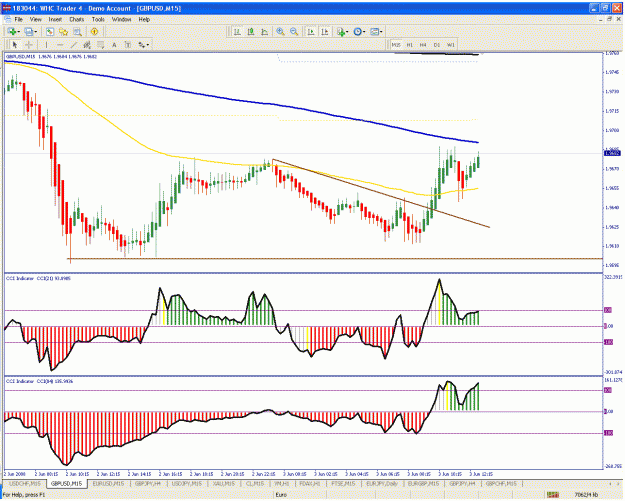Click the chart tabs scroll-left arrow

tap(611, 484)
